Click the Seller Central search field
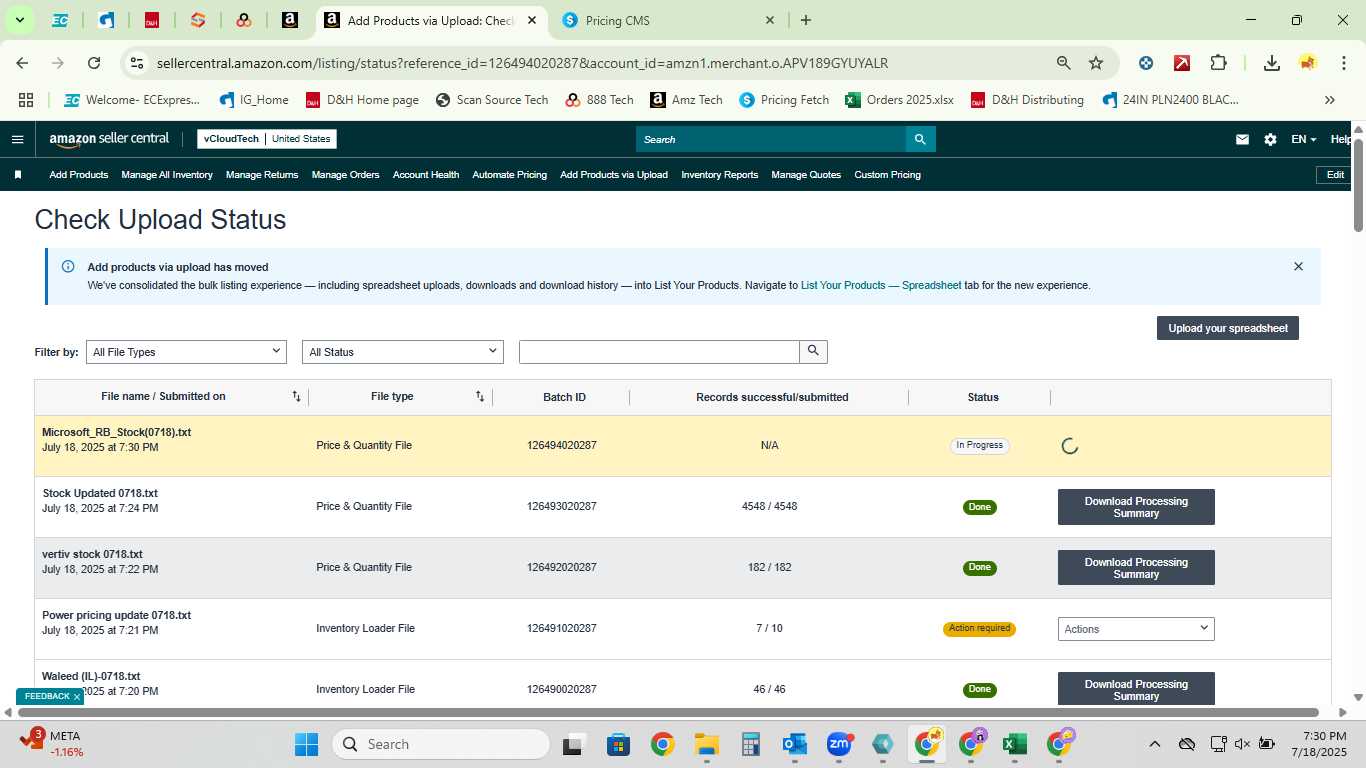 point(771,139)
